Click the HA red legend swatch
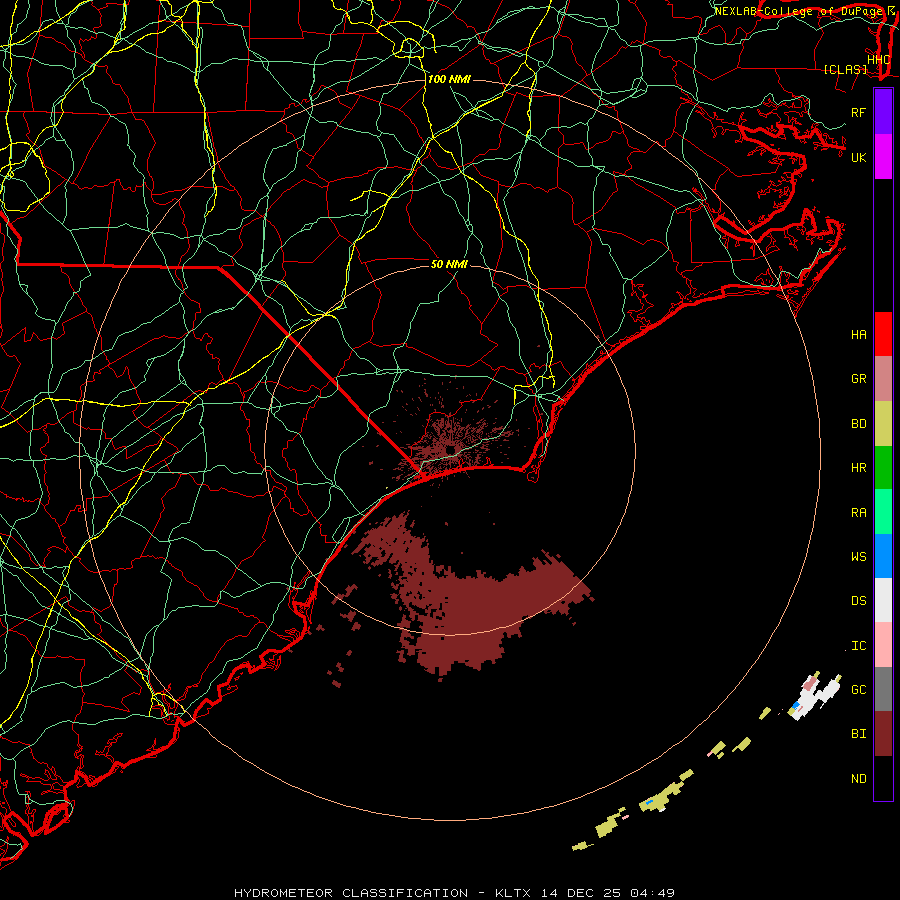Screen dimensions: 900x900 (883, 334)
